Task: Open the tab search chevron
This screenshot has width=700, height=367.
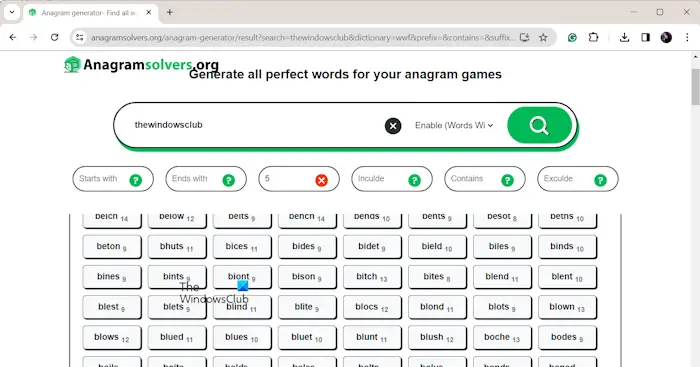Action: tap(12, 13)
